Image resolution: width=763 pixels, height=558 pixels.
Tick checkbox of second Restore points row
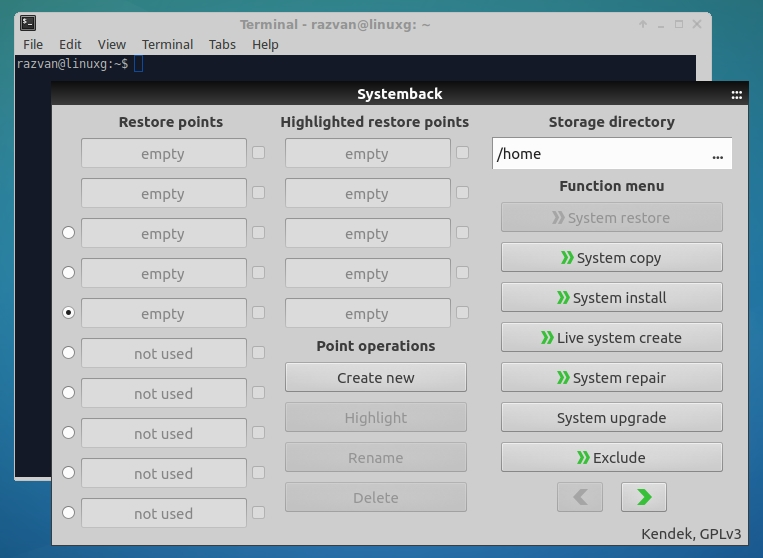tap(258, 193)
